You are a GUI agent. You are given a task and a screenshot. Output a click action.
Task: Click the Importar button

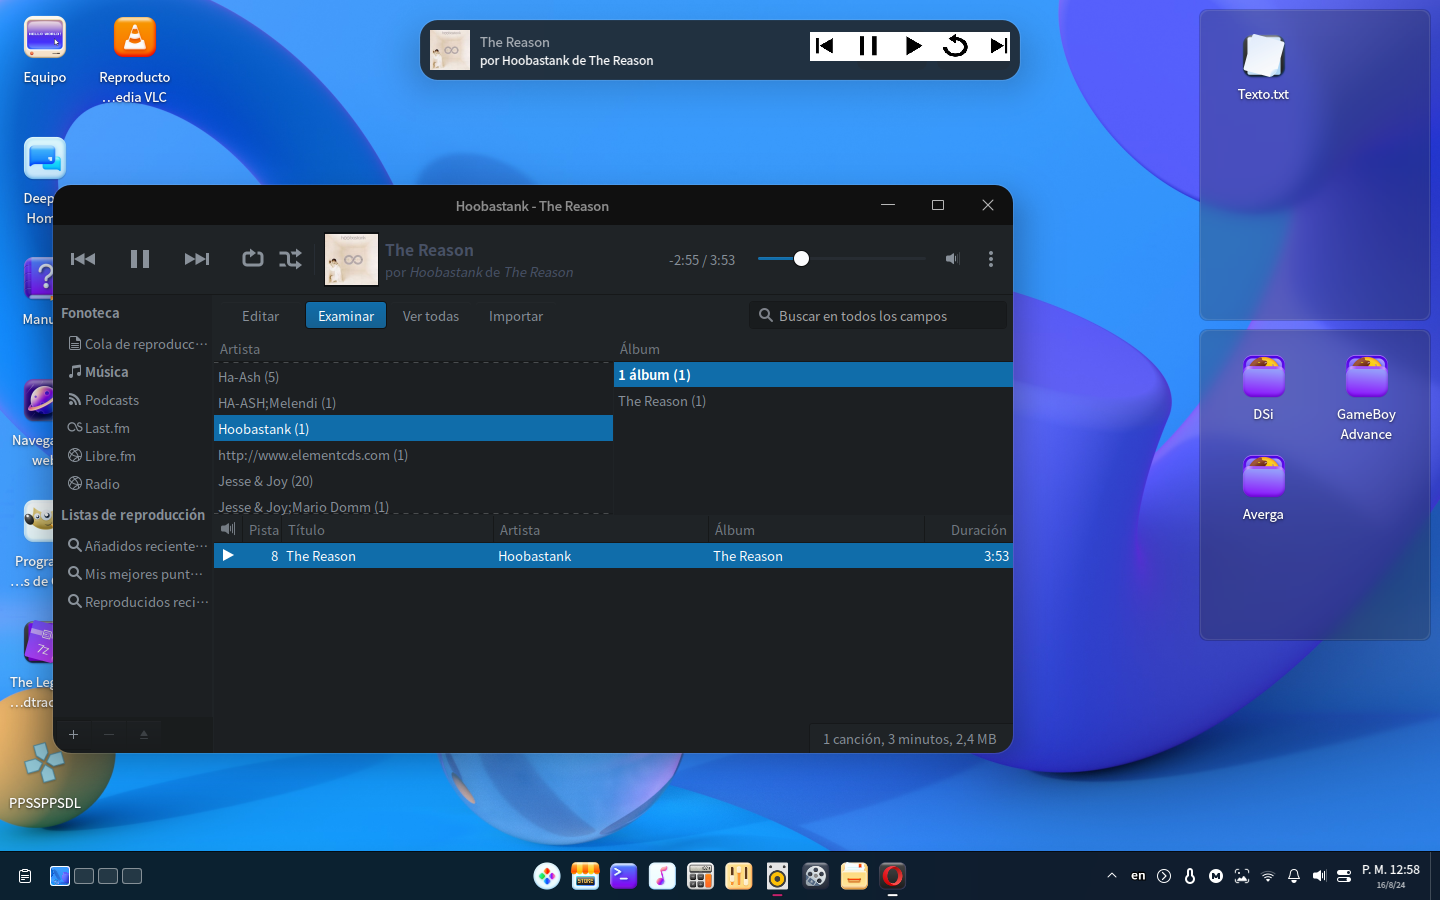[x=516, y=316]
